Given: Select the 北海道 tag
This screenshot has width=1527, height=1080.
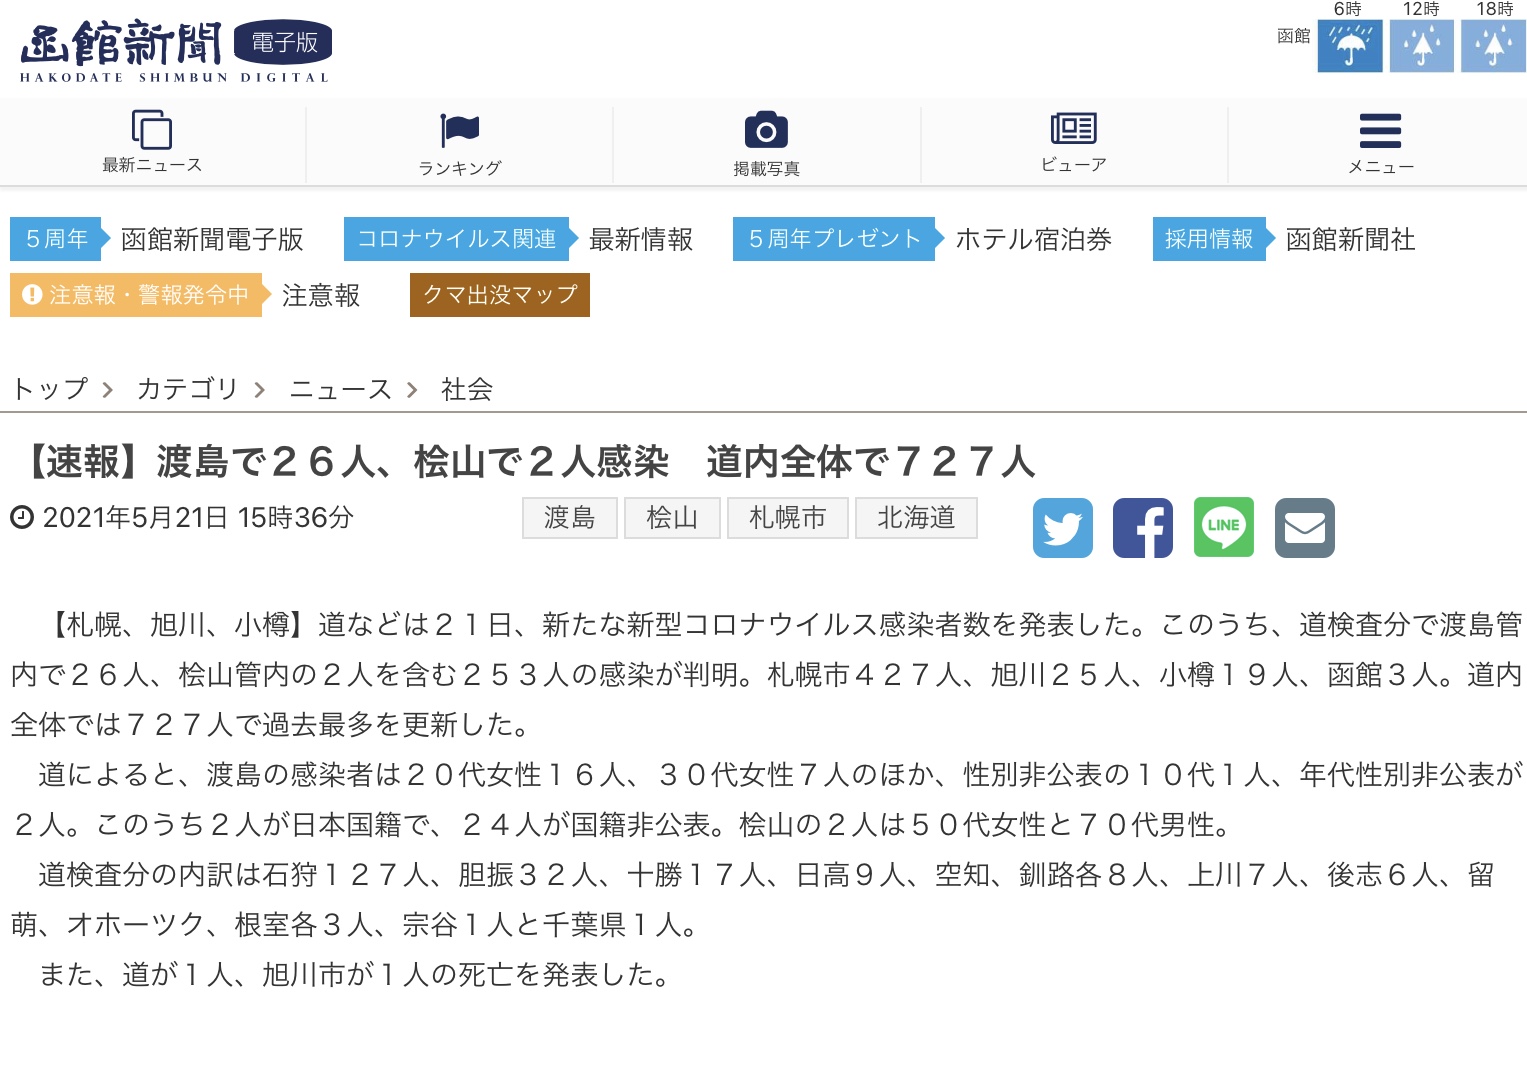Looking at the screenshot, I should (916, 518).
